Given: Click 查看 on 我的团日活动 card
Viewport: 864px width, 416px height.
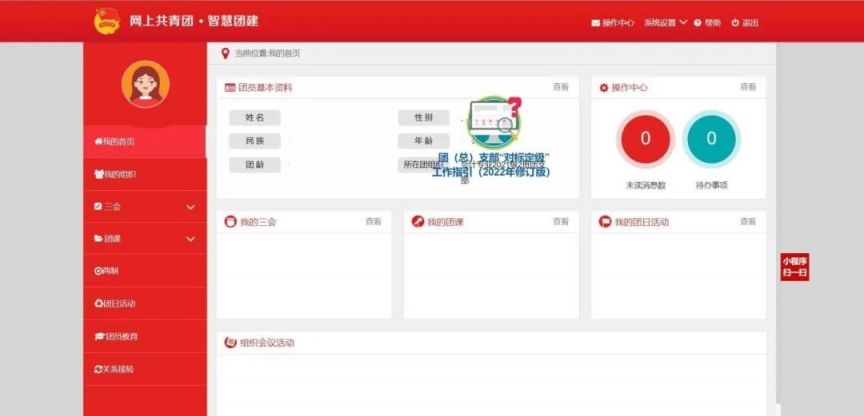Looking at the screenshot, I should [748, 221].
